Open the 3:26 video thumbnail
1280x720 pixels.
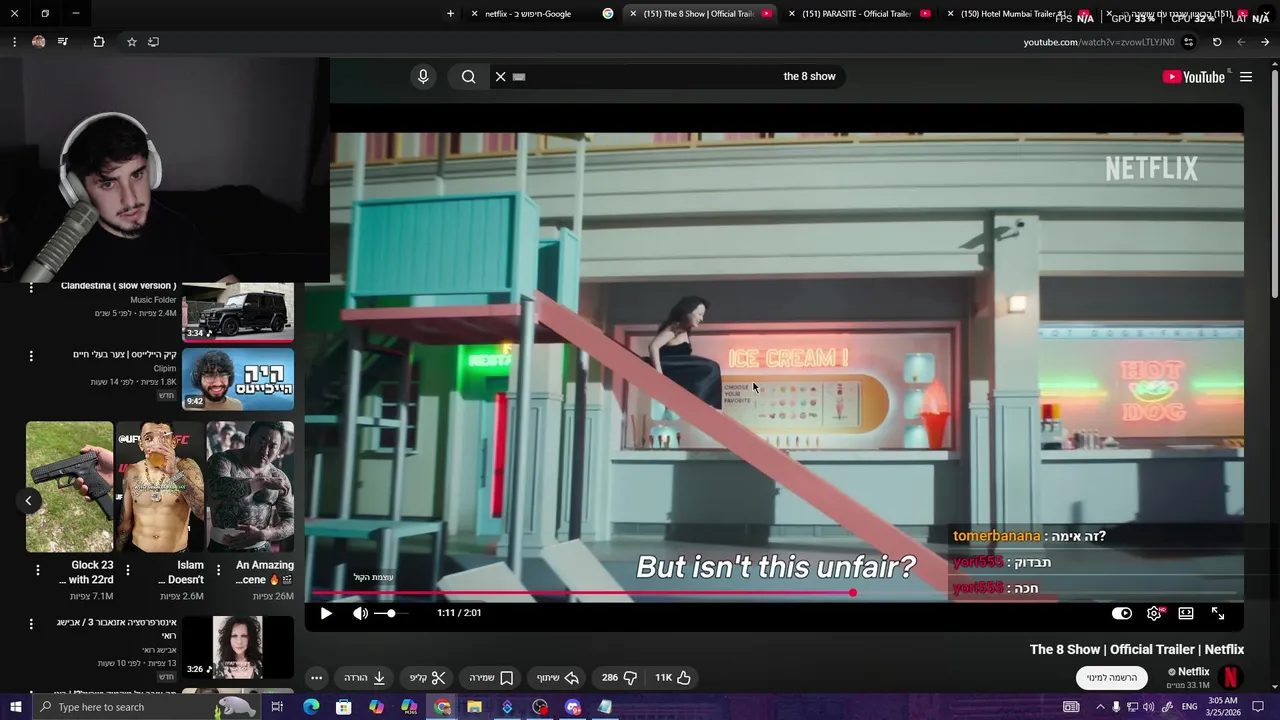coord(238,647)
